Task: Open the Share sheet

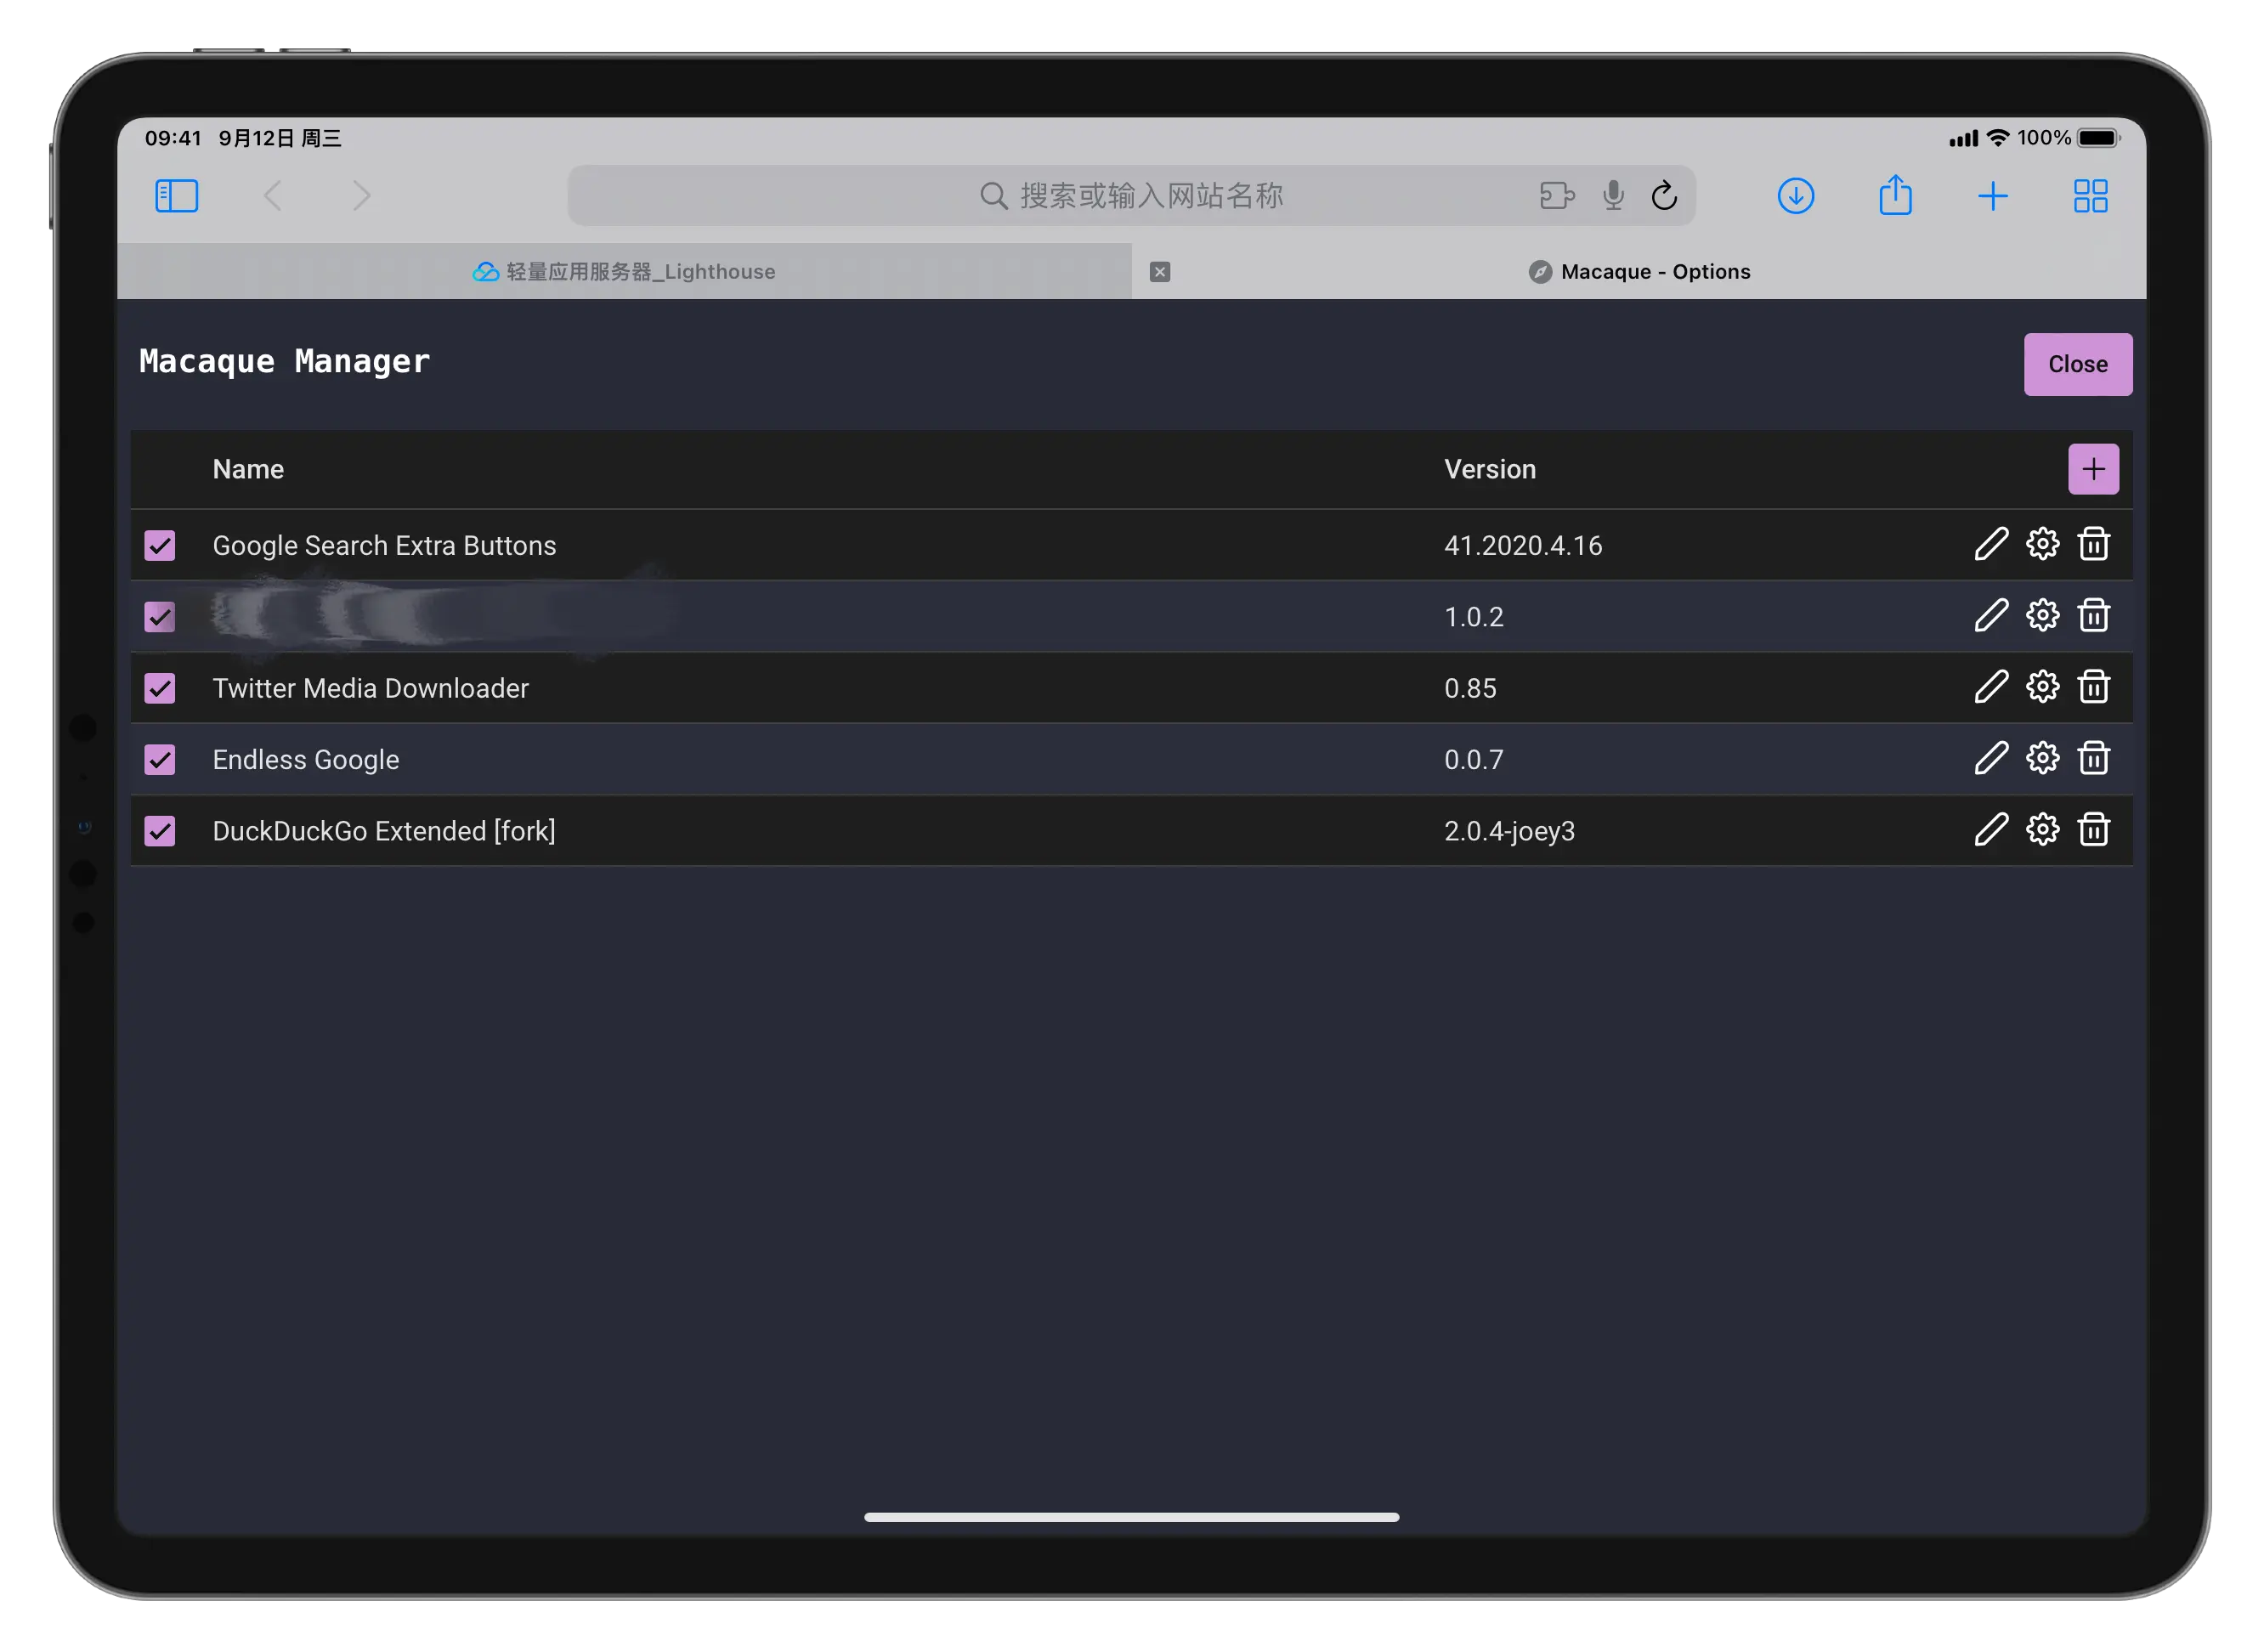Action: pos(1895,195)
